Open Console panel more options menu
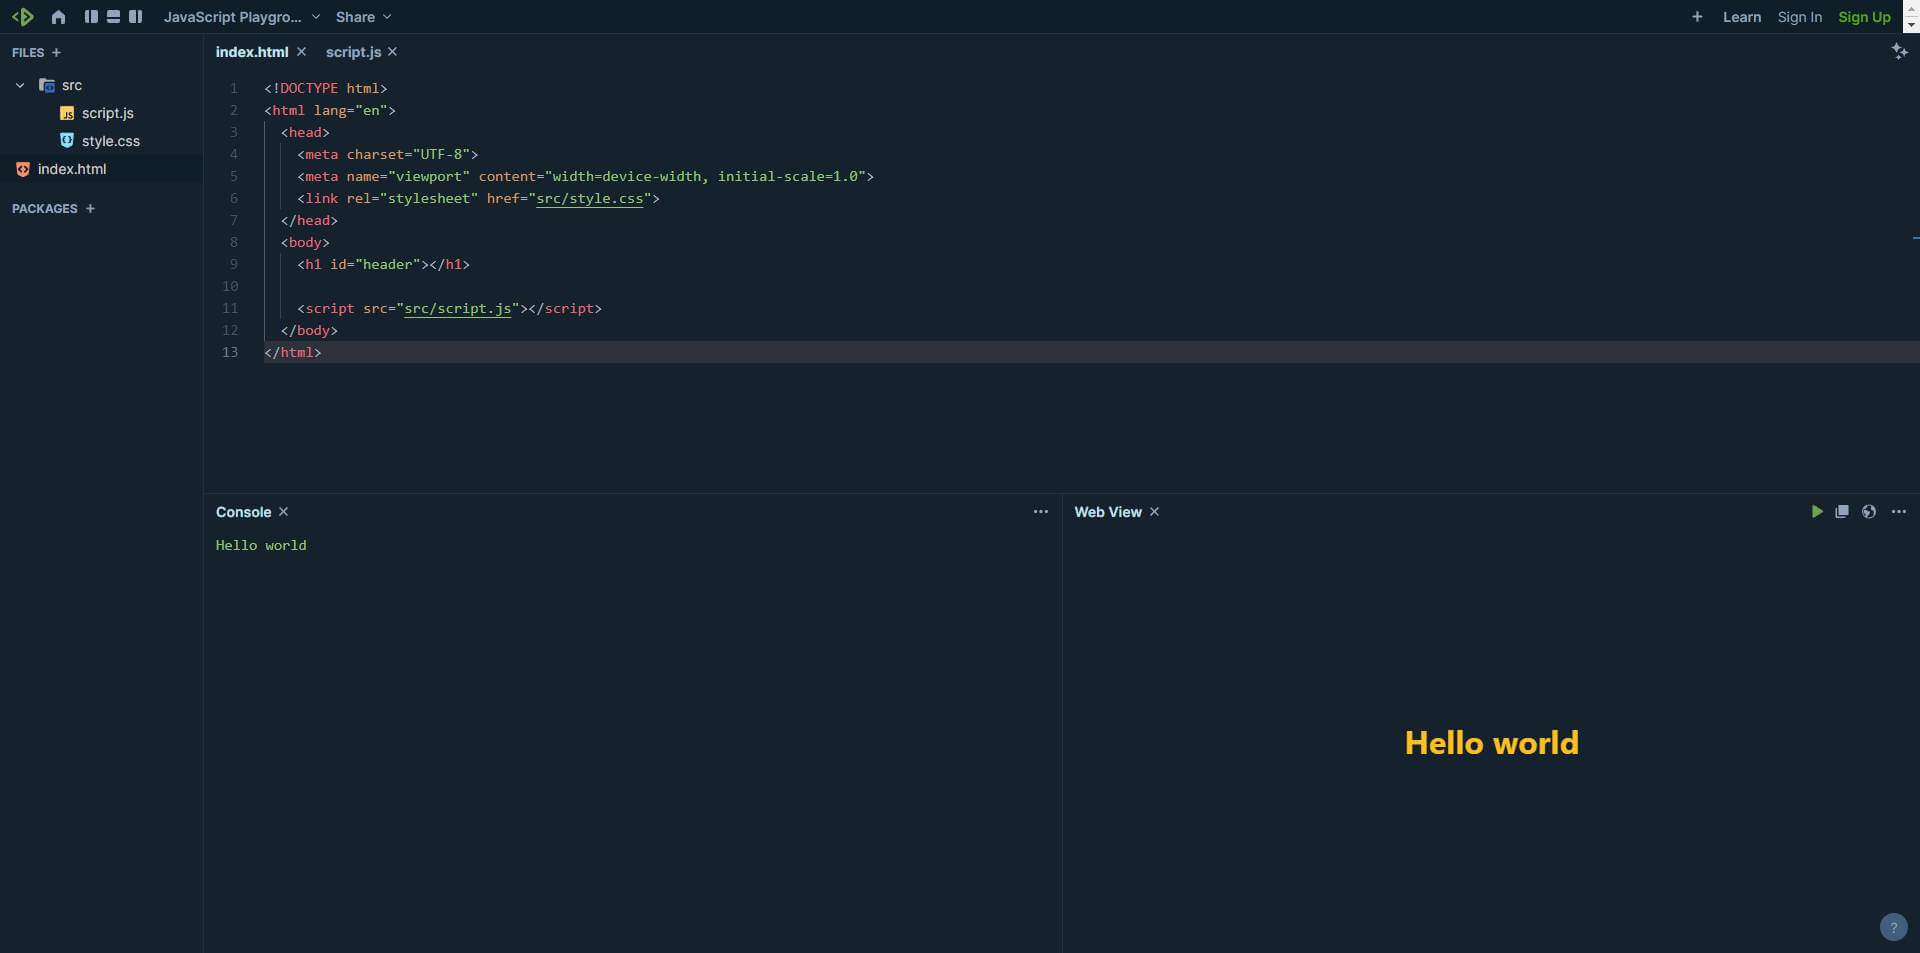The width and height of the screenshot is (1920, 953). click(x=1041, y=511)
